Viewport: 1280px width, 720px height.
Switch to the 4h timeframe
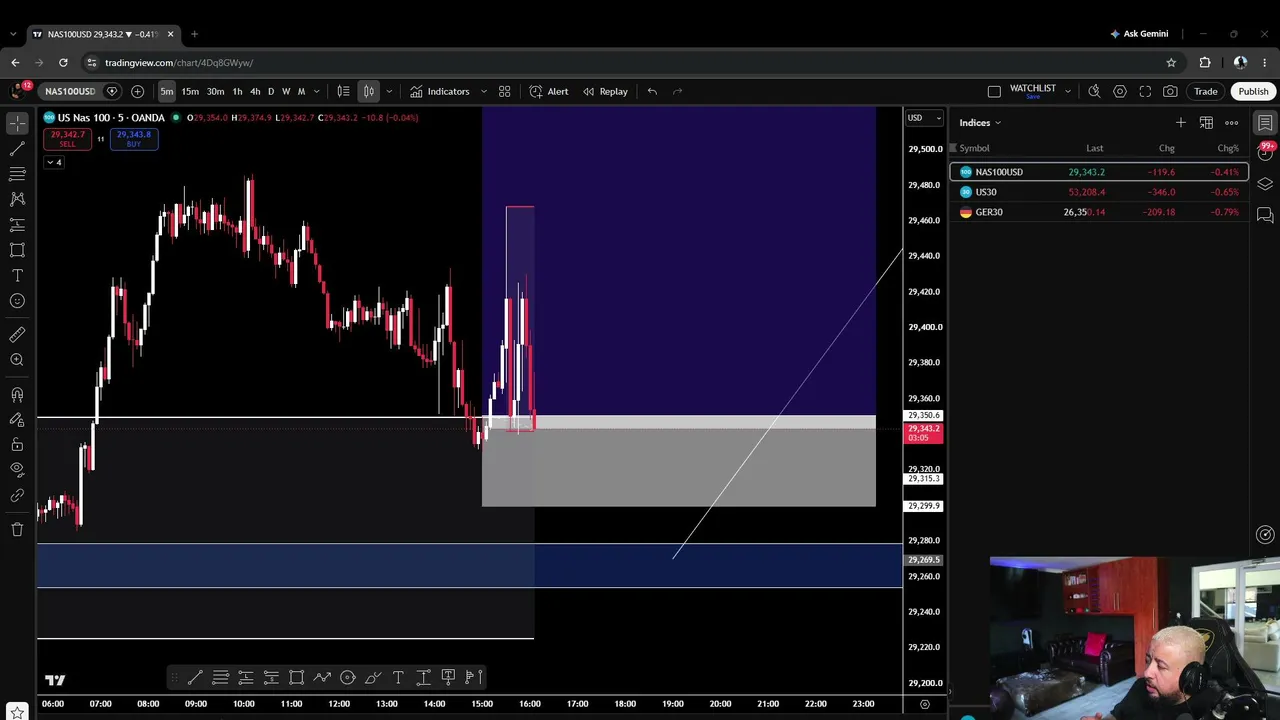coord(255,91)
